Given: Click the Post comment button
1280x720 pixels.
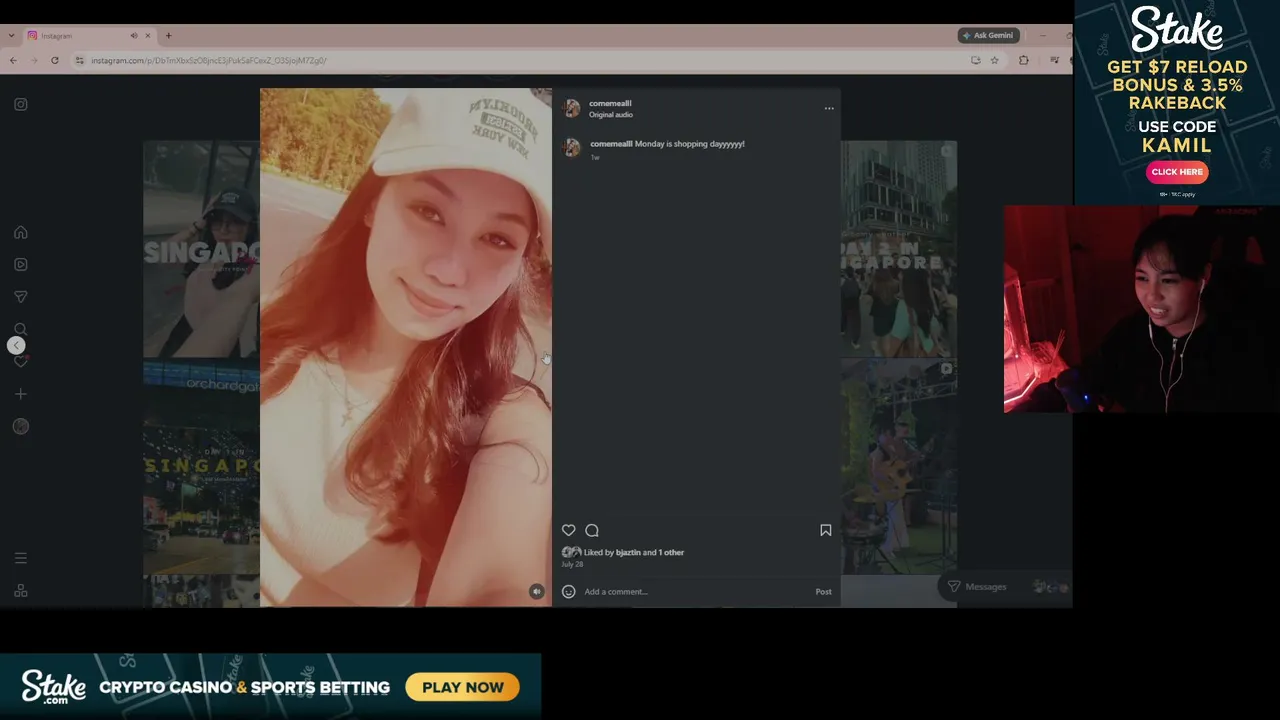Looking at the screenshot, I should (823, 591).
